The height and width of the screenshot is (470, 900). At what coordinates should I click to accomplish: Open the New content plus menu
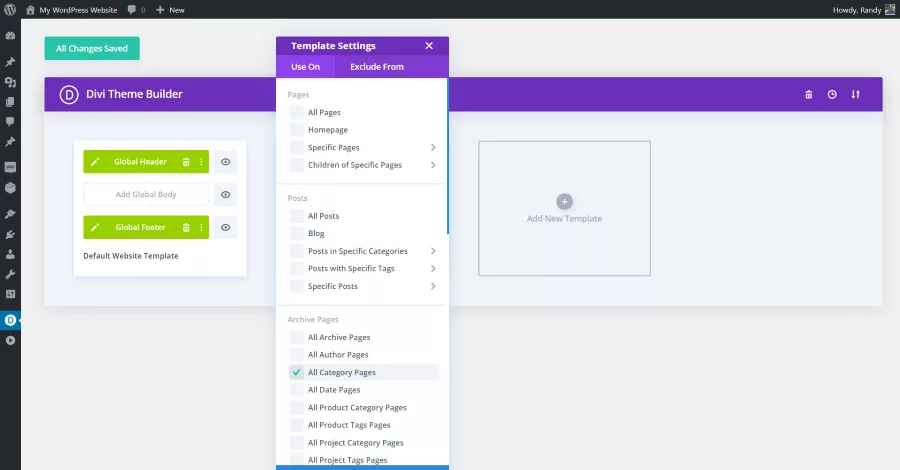coord(170,10)
